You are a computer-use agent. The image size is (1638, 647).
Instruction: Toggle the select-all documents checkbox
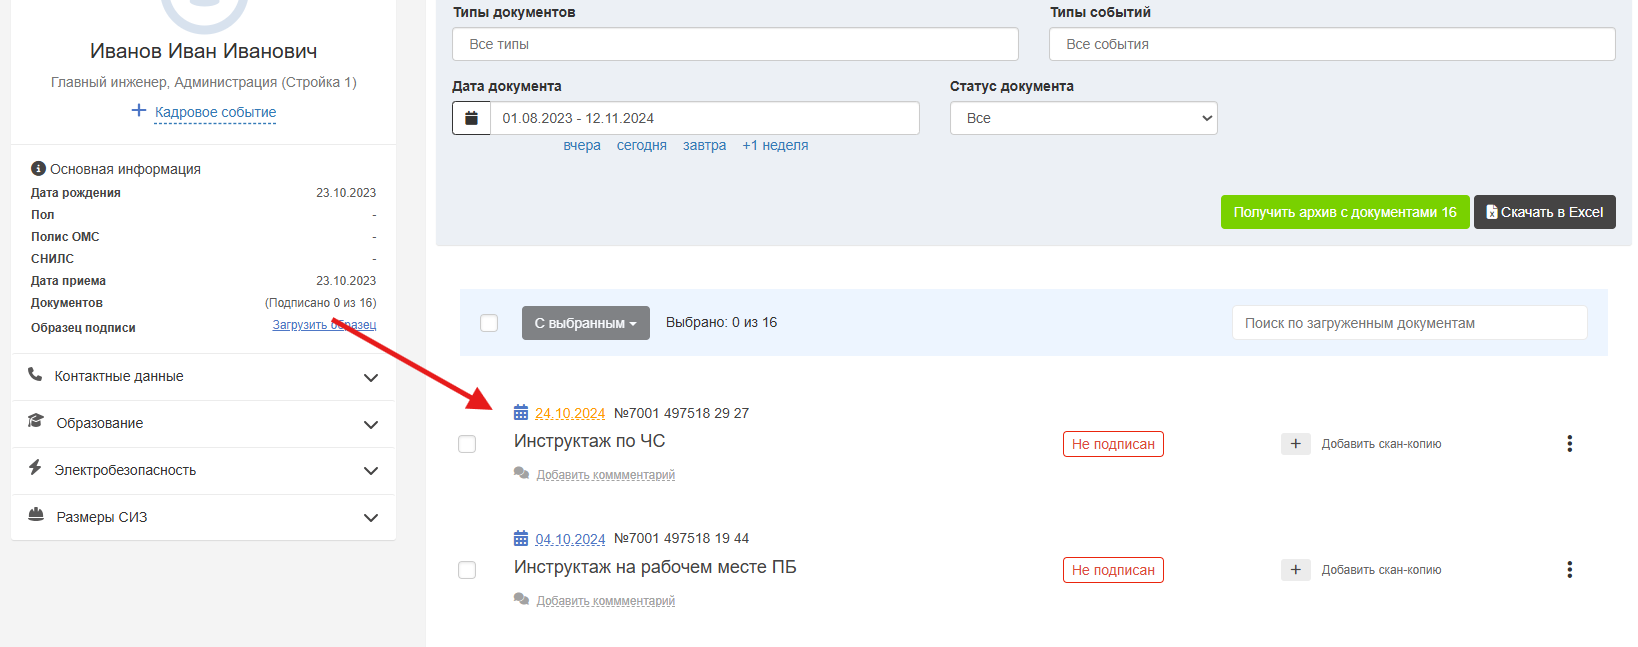pos(489,323)
